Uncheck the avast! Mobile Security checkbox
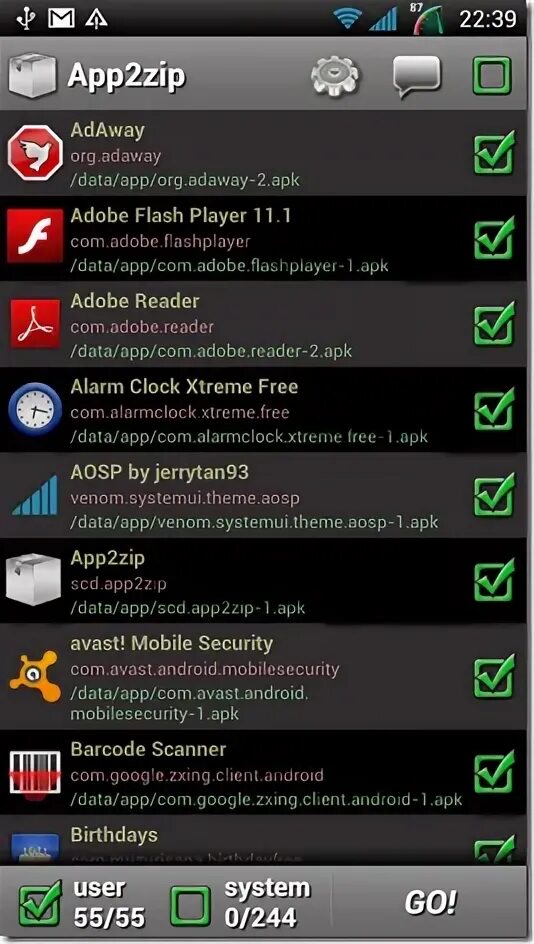Viewport: 534px width, 944px height. (x=494, y=676)
